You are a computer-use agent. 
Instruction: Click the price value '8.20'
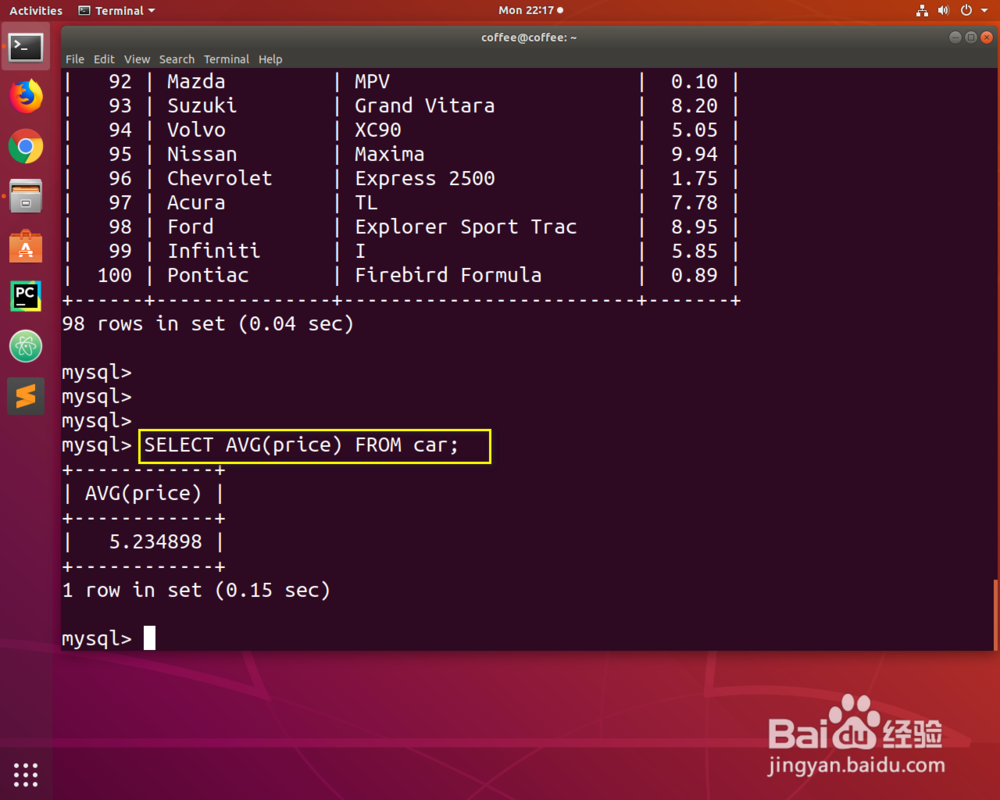pyautogui.click(x=694, y=106)
